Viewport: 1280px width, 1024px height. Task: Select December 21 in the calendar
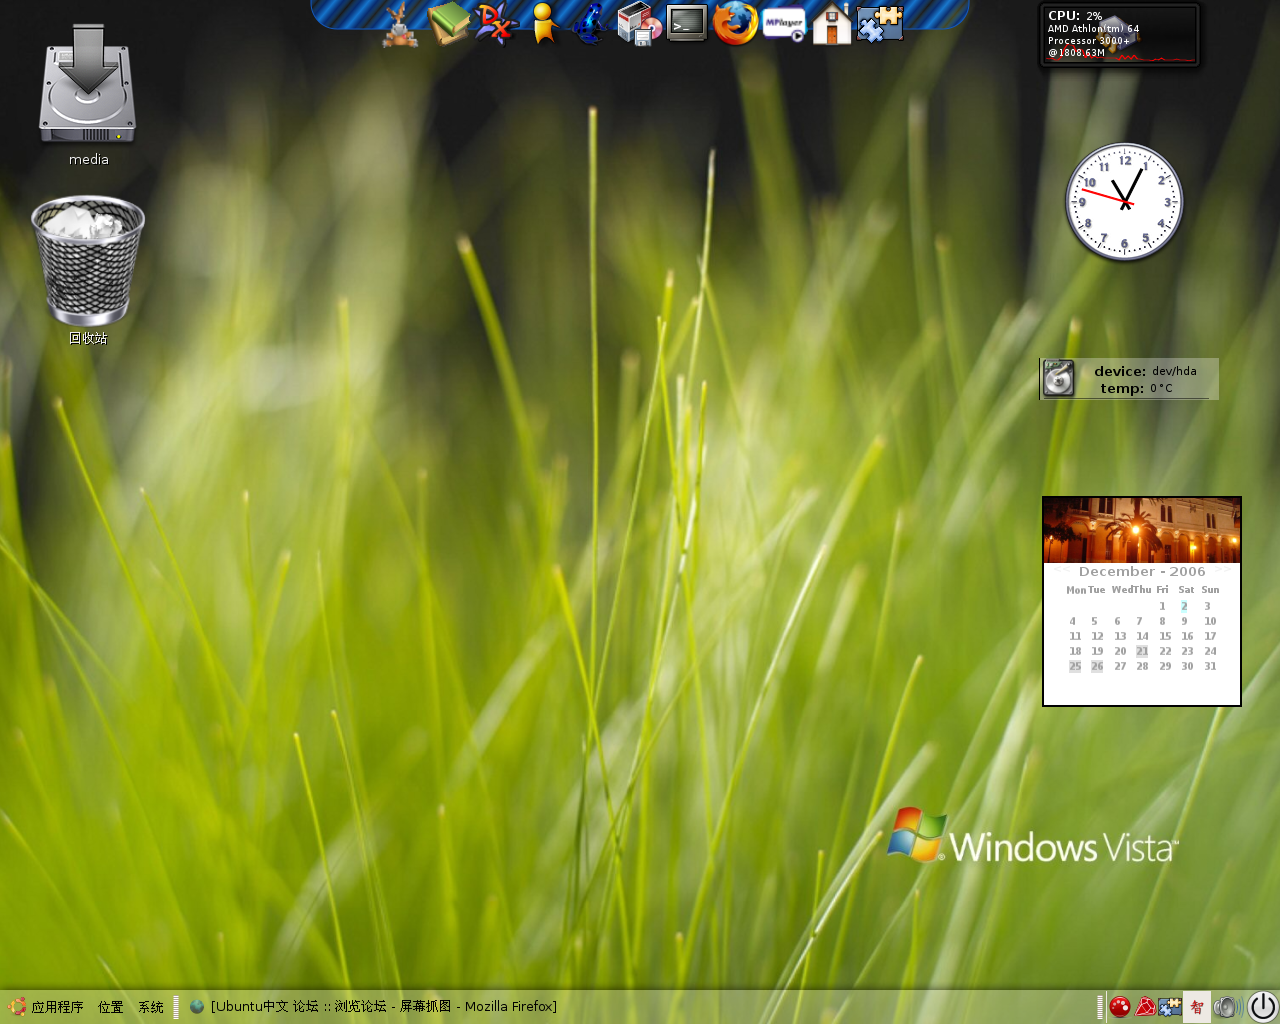(x=1142, y=651)
